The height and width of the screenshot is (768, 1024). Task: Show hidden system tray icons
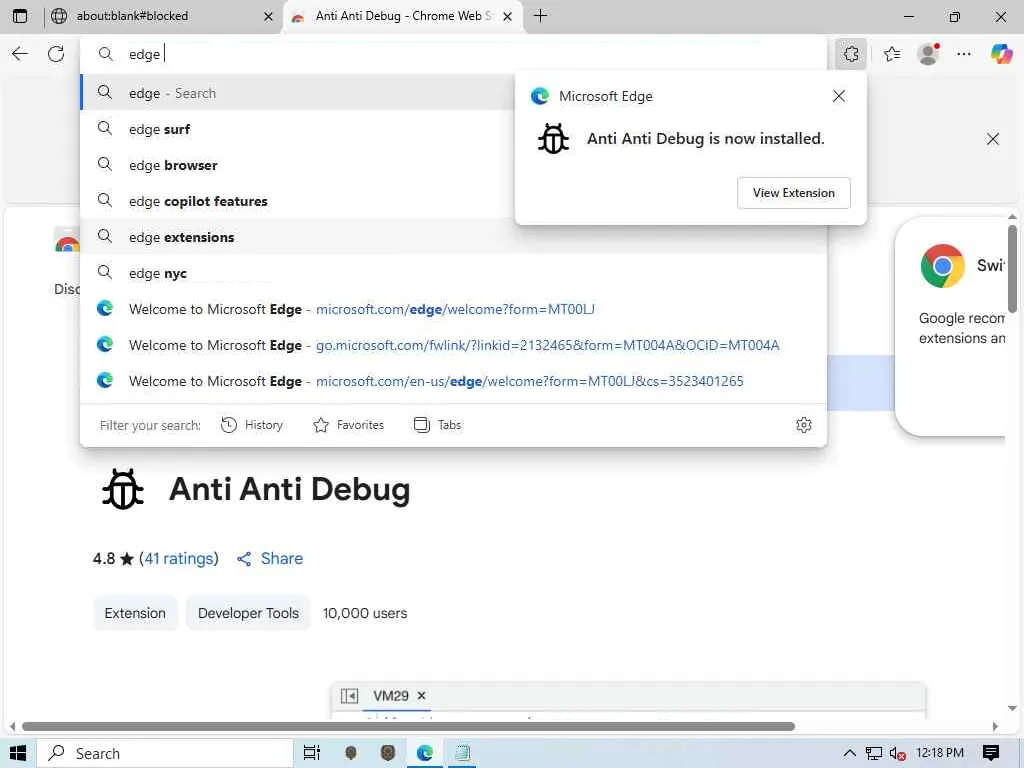850,753
